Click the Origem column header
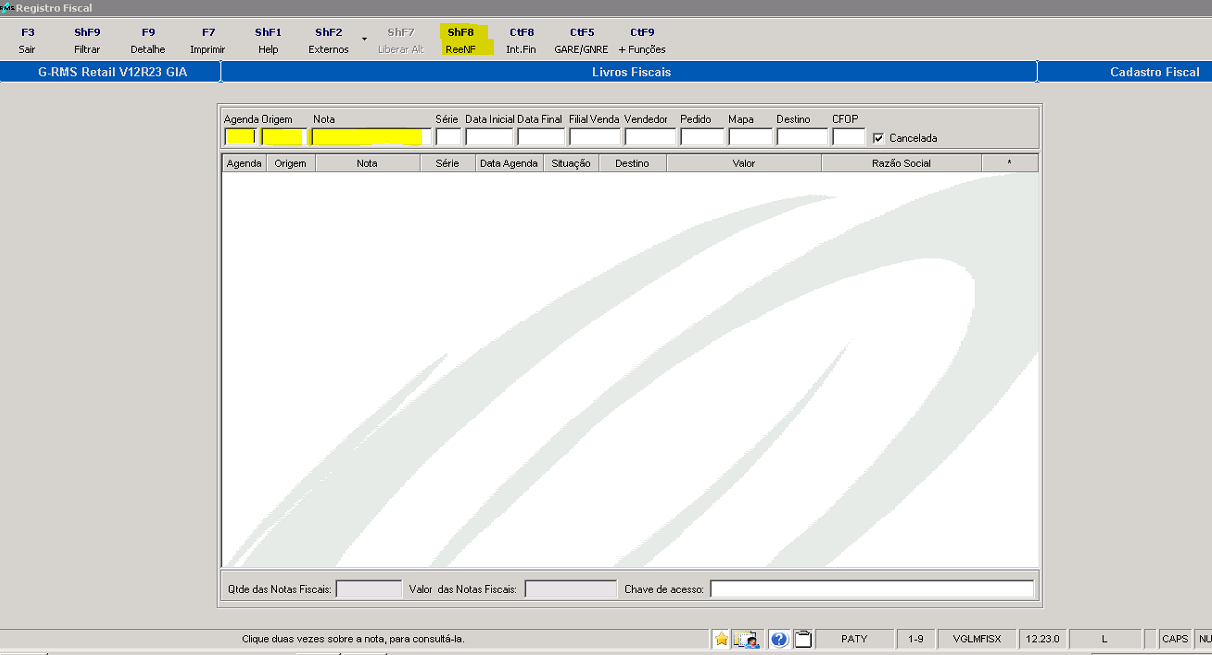1212x655 pixels. (x=291, y=163)
